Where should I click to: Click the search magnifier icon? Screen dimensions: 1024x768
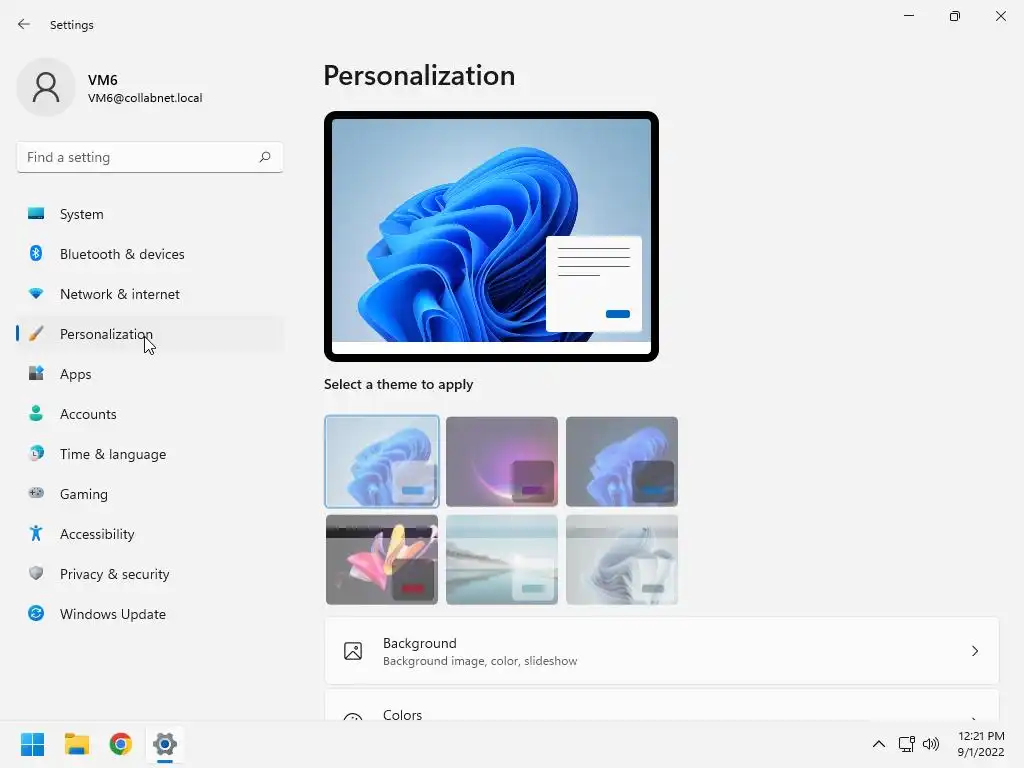(264, 157)
